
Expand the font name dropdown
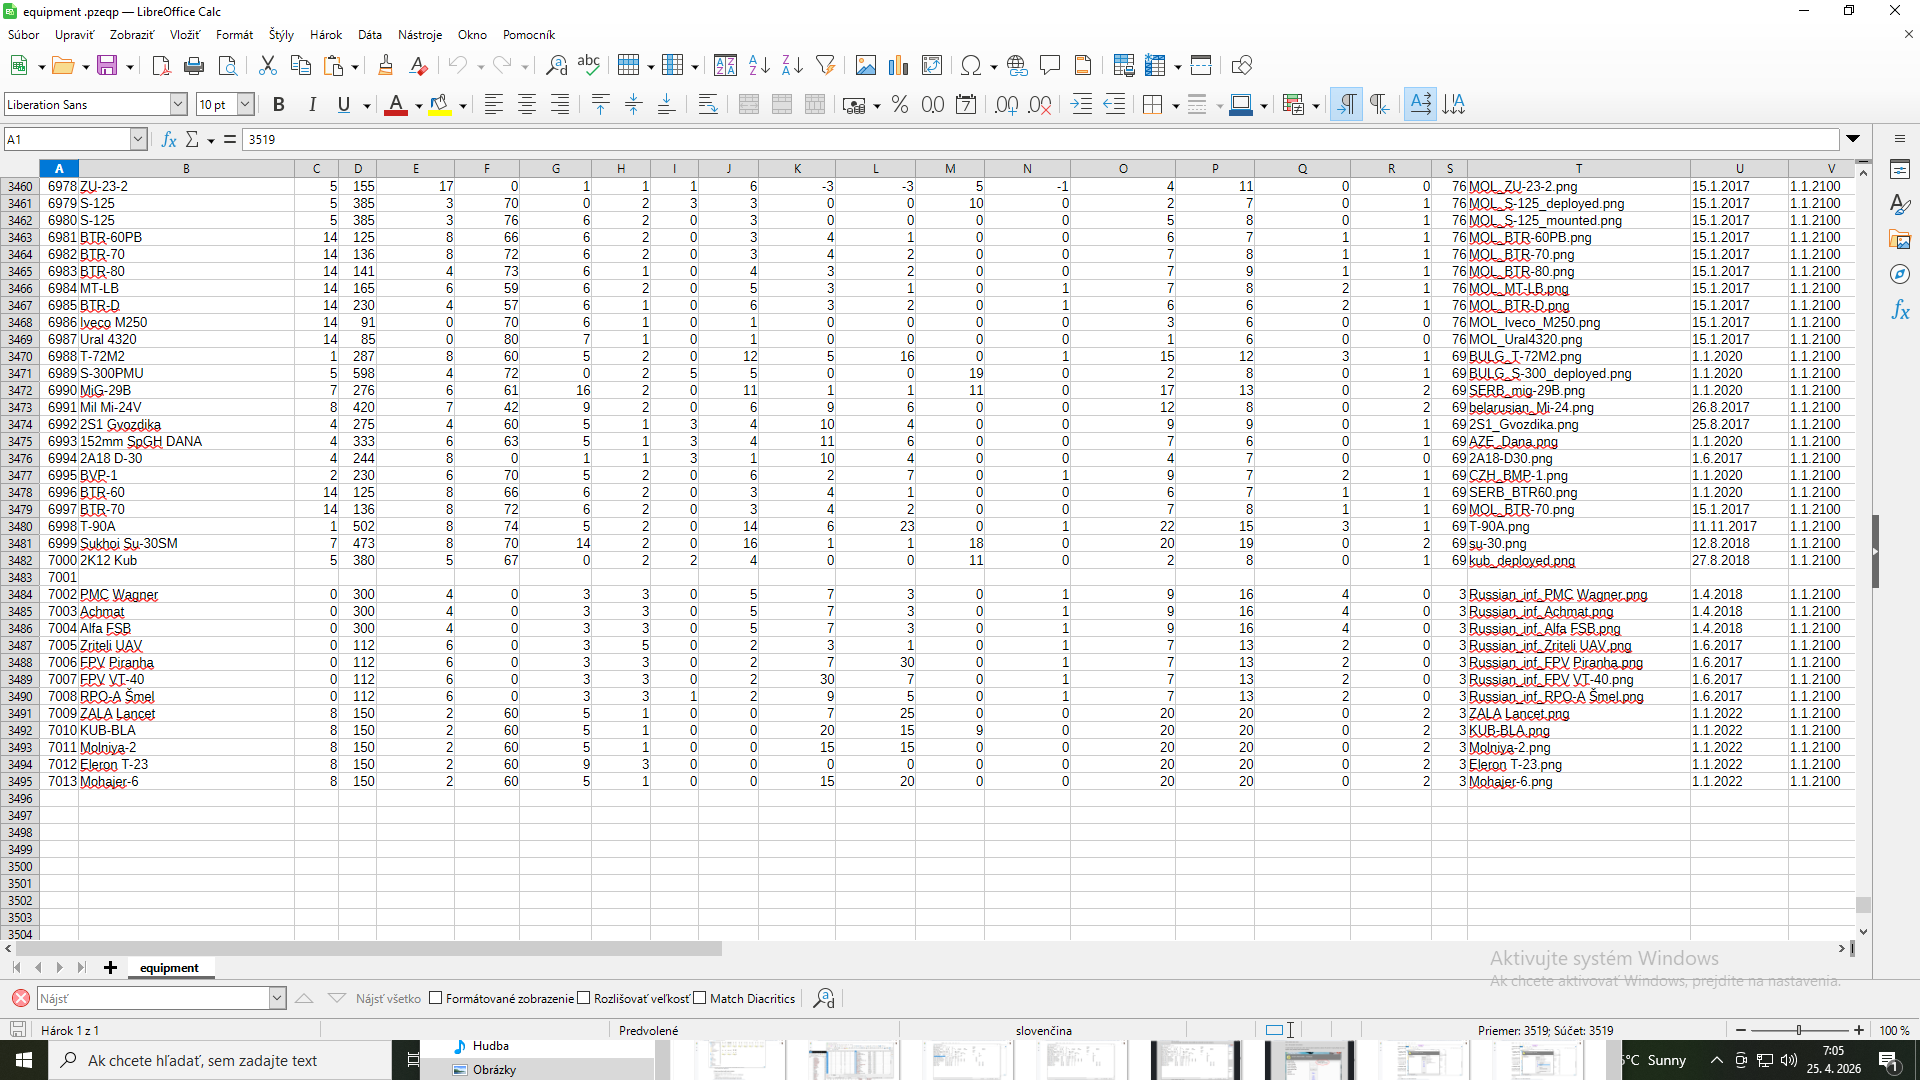point(178,105)
